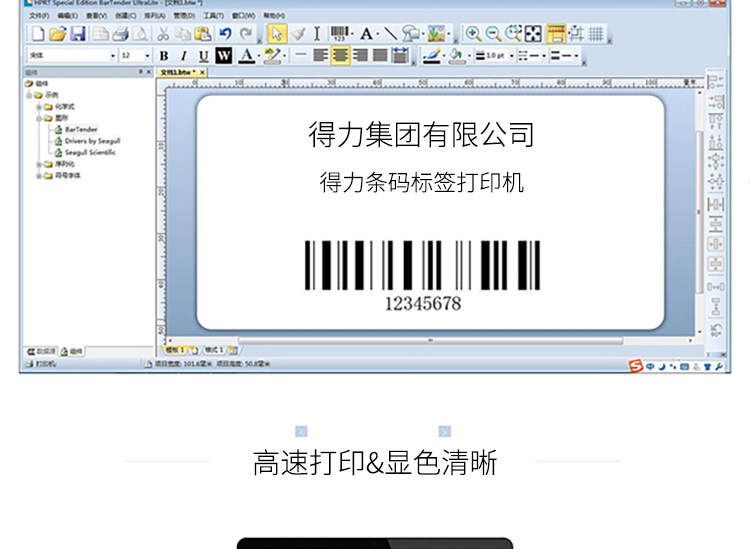Click the Redo arrow icon
The image size is (750, 549).
246,33
